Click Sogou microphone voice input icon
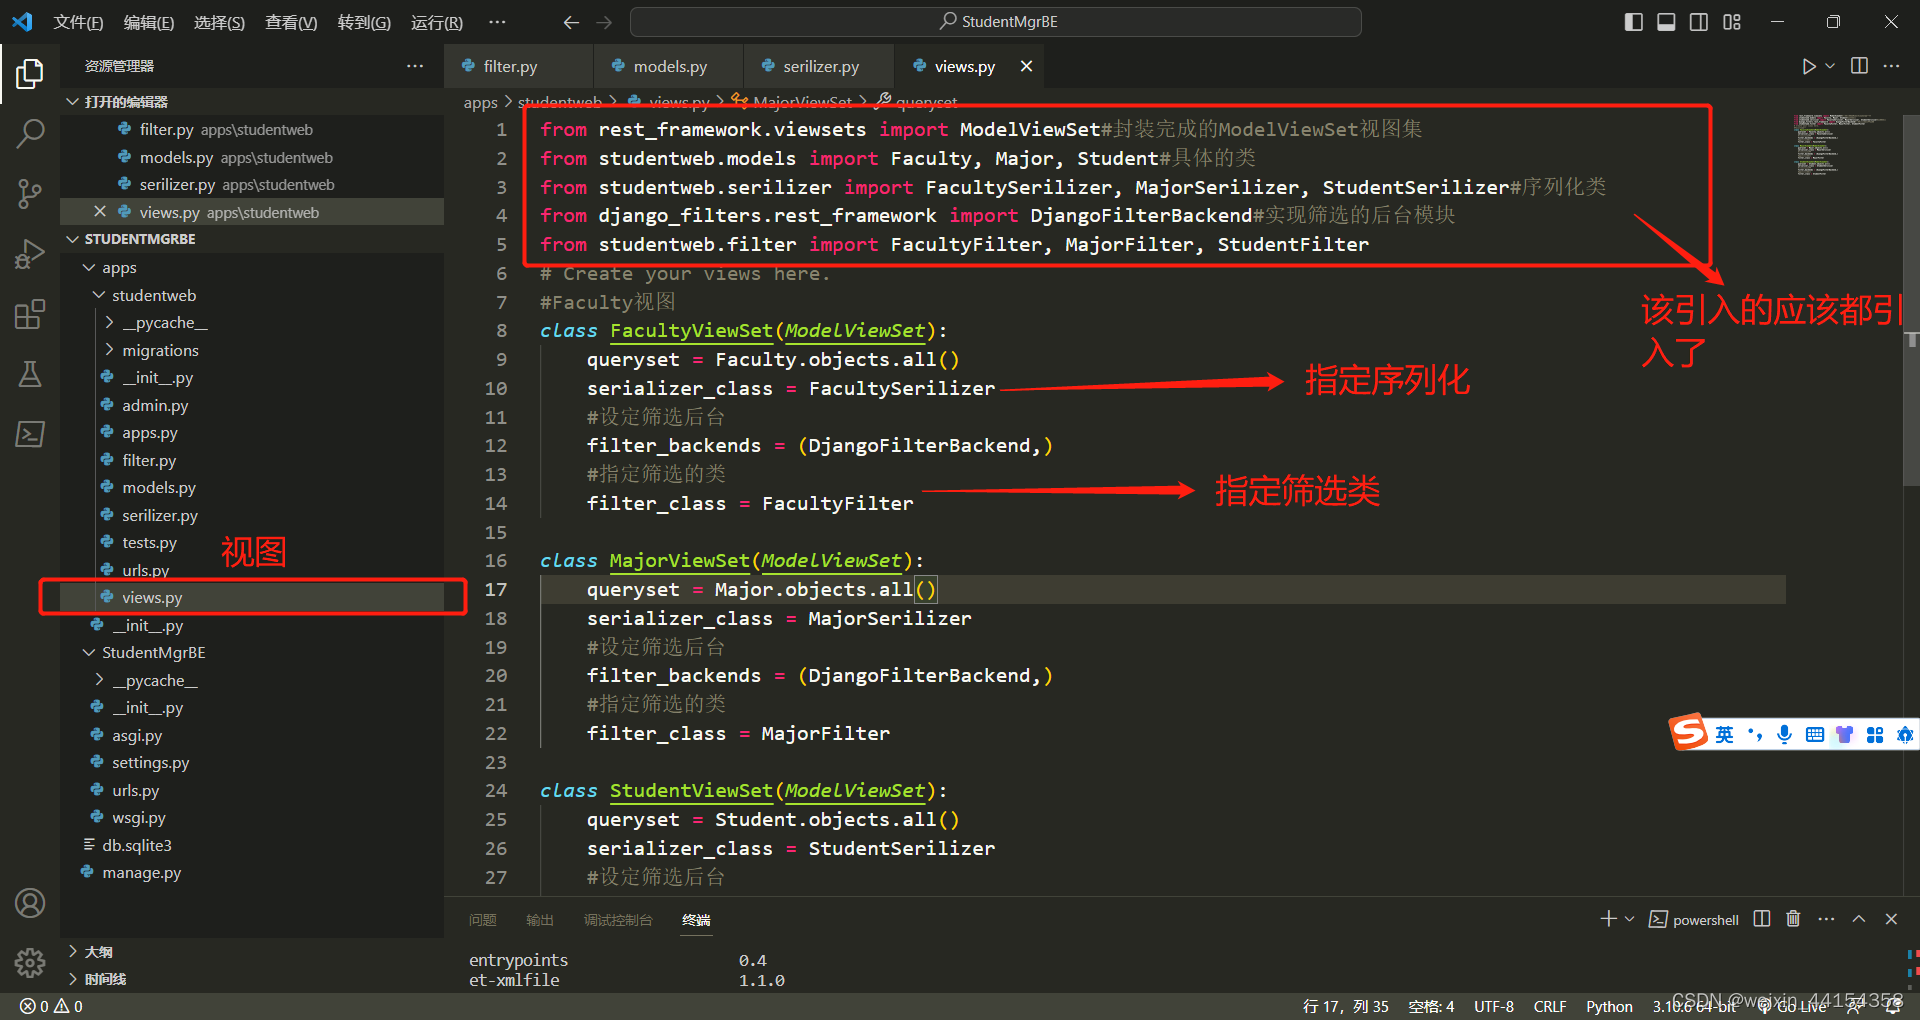The width and height of the screenshot is (1920, 1020). click(x=1784, y=735)
